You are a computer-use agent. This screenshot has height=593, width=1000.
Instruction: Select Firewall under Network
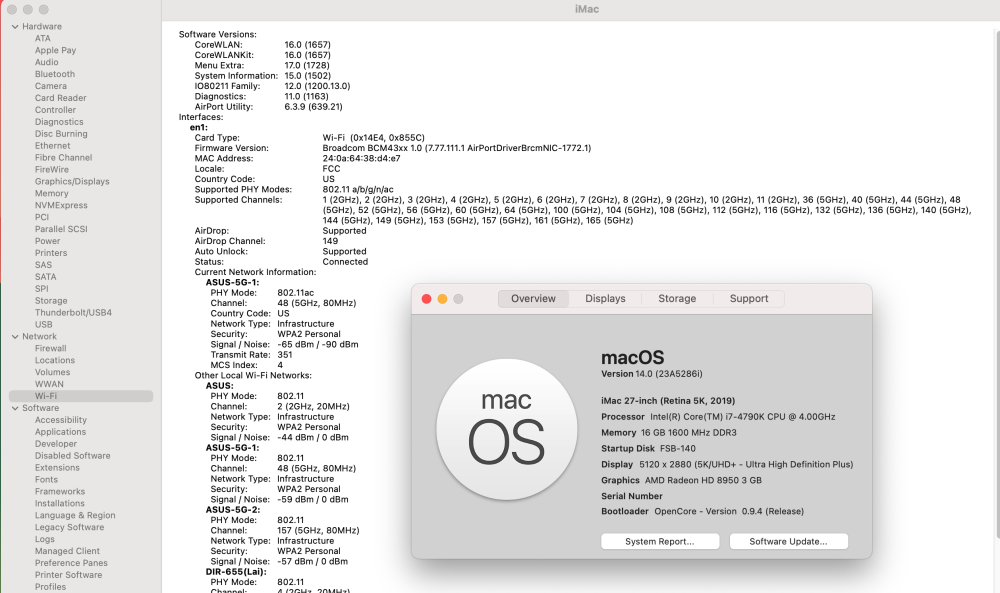[x=50, y=348]
